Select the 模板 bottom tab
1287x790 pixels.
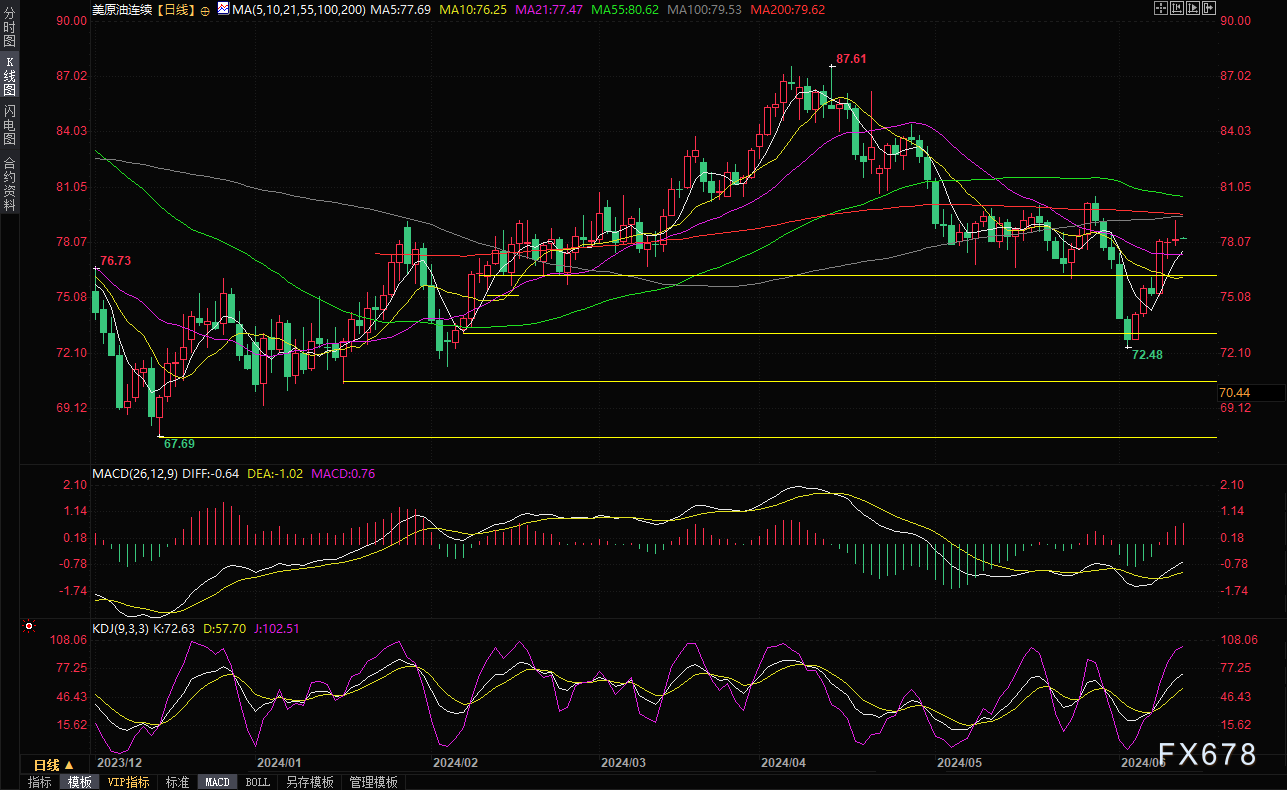(79, 782)
